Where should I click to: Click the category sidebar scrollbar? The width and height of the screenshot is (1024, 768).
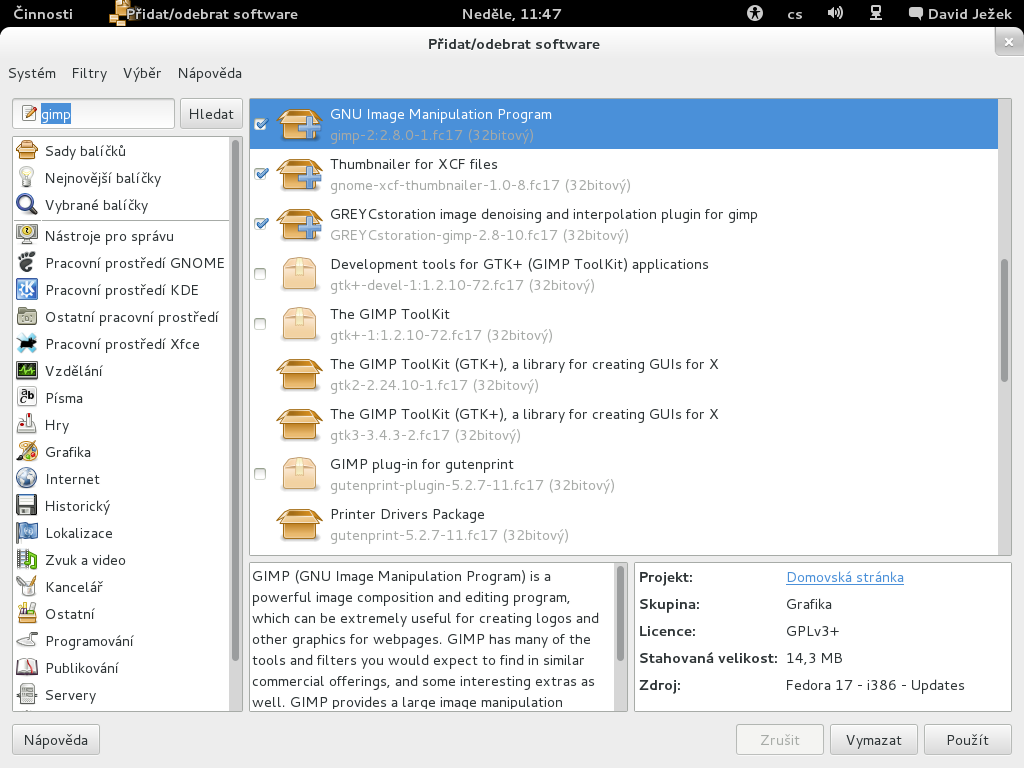pyautogui.click(x=236, y=400)
